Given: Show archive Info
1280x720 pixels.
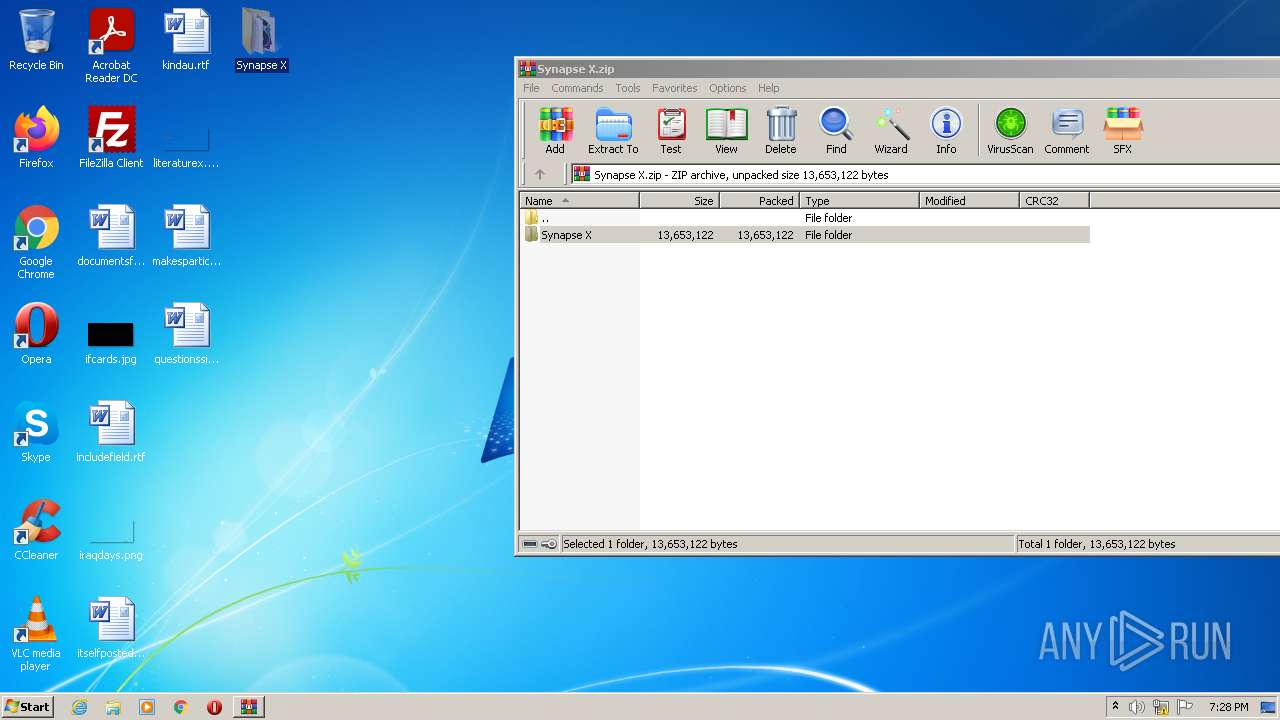Looking at the screenshot, I should click(x=946, y=131).
